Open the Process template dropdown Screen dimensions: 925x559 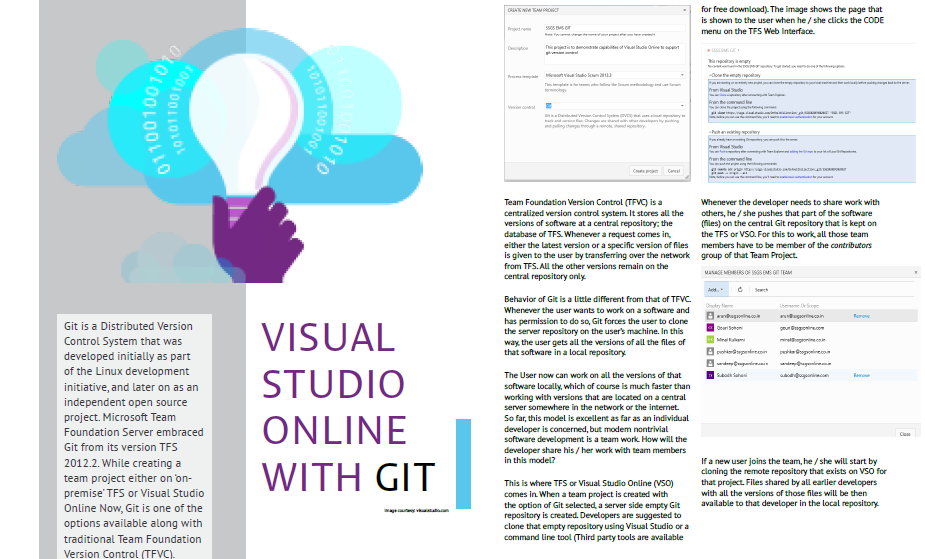pyautogui.click(x=614, y=75)
